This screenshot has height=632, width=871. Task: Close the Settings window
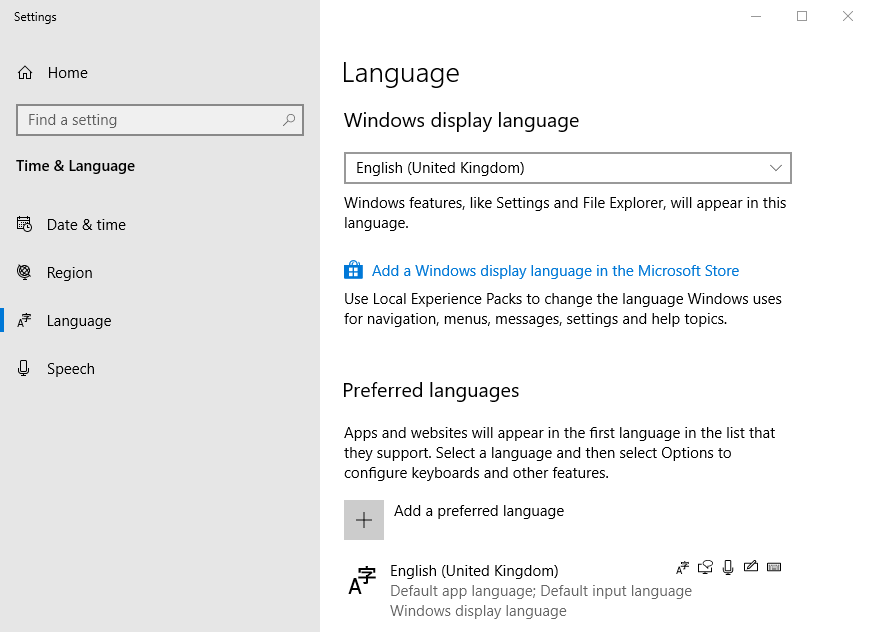click(x=848, y=16)
